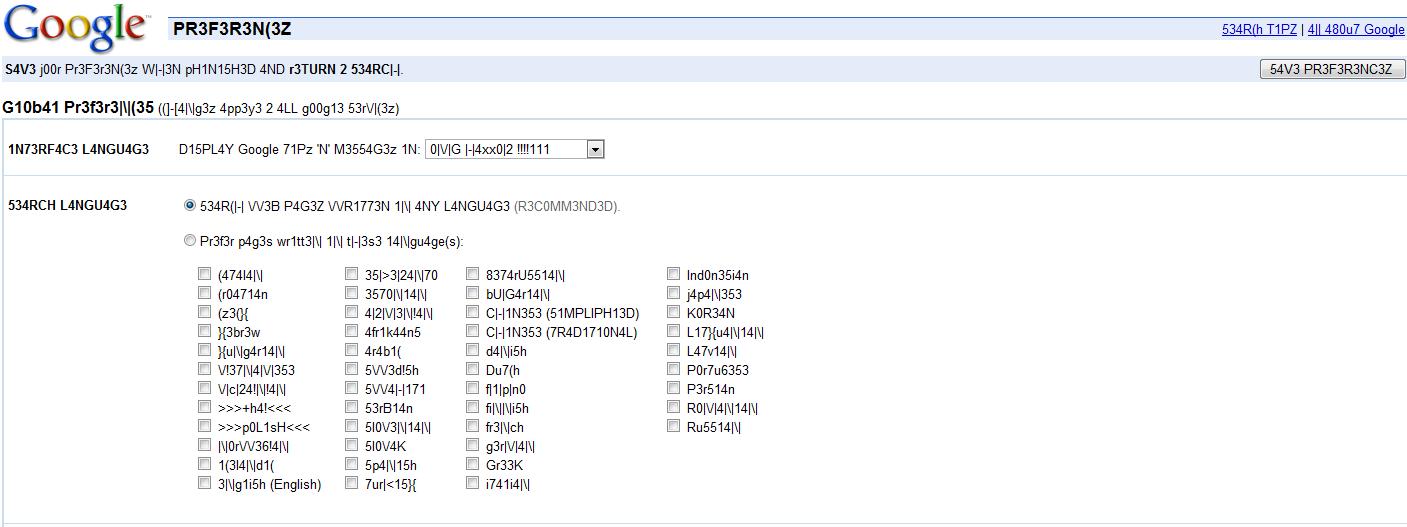Click the 1N73RF4C3 L4NGU4G3 label

78,149
